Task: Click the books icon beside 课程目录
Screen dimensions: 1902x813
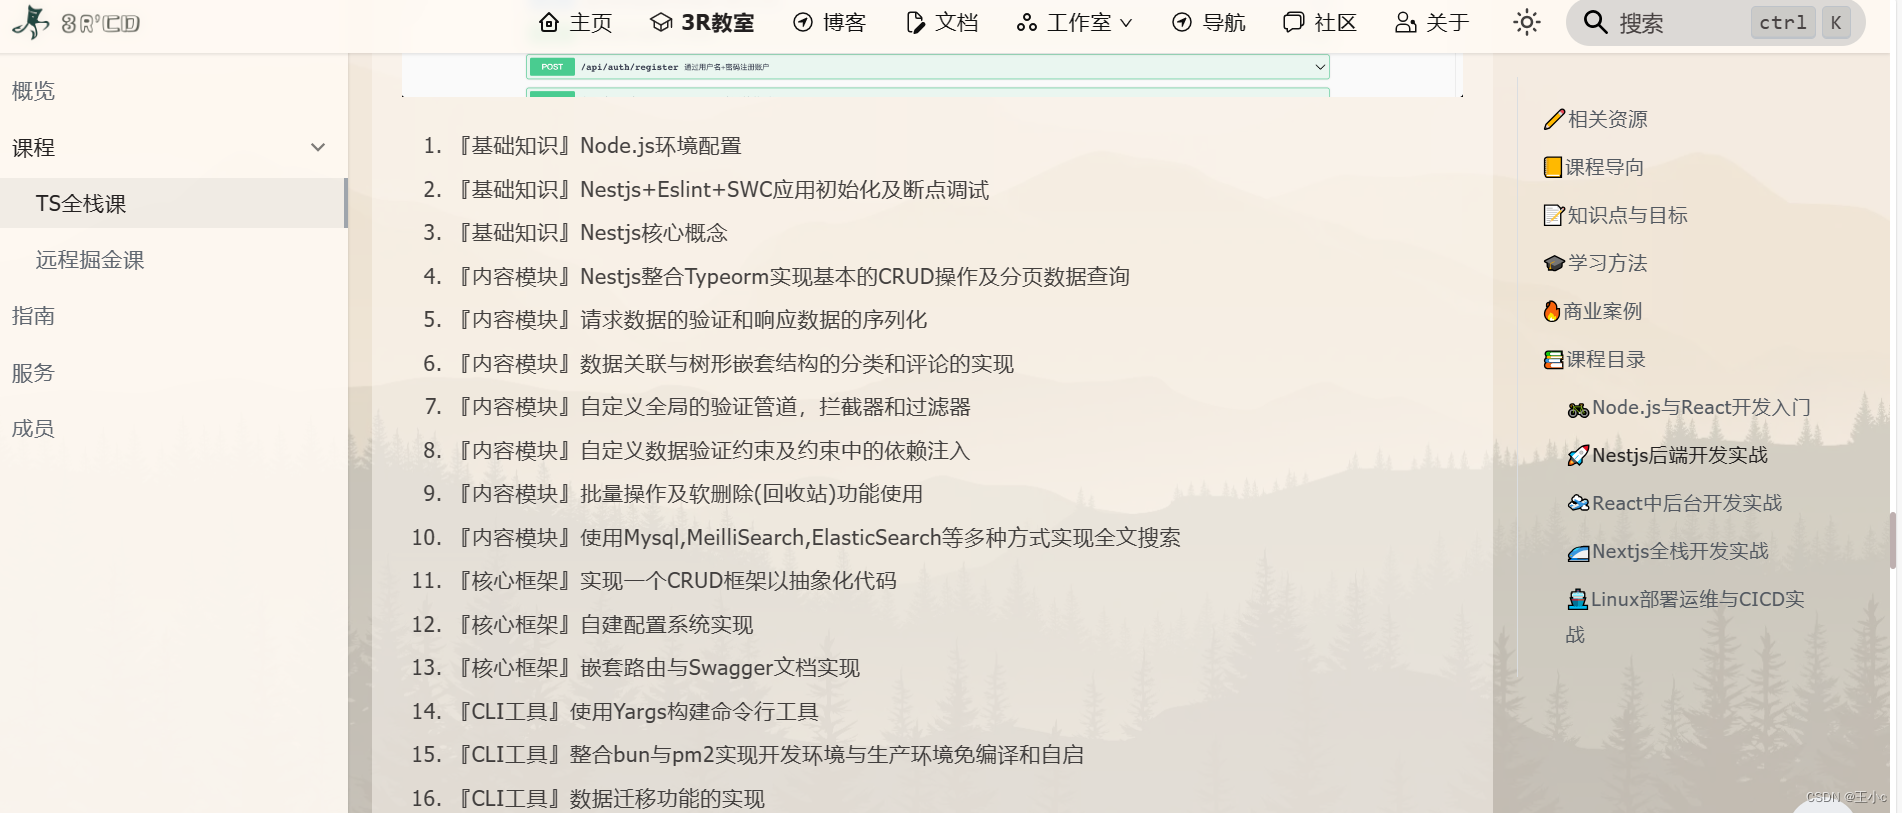Action: 1554,359
